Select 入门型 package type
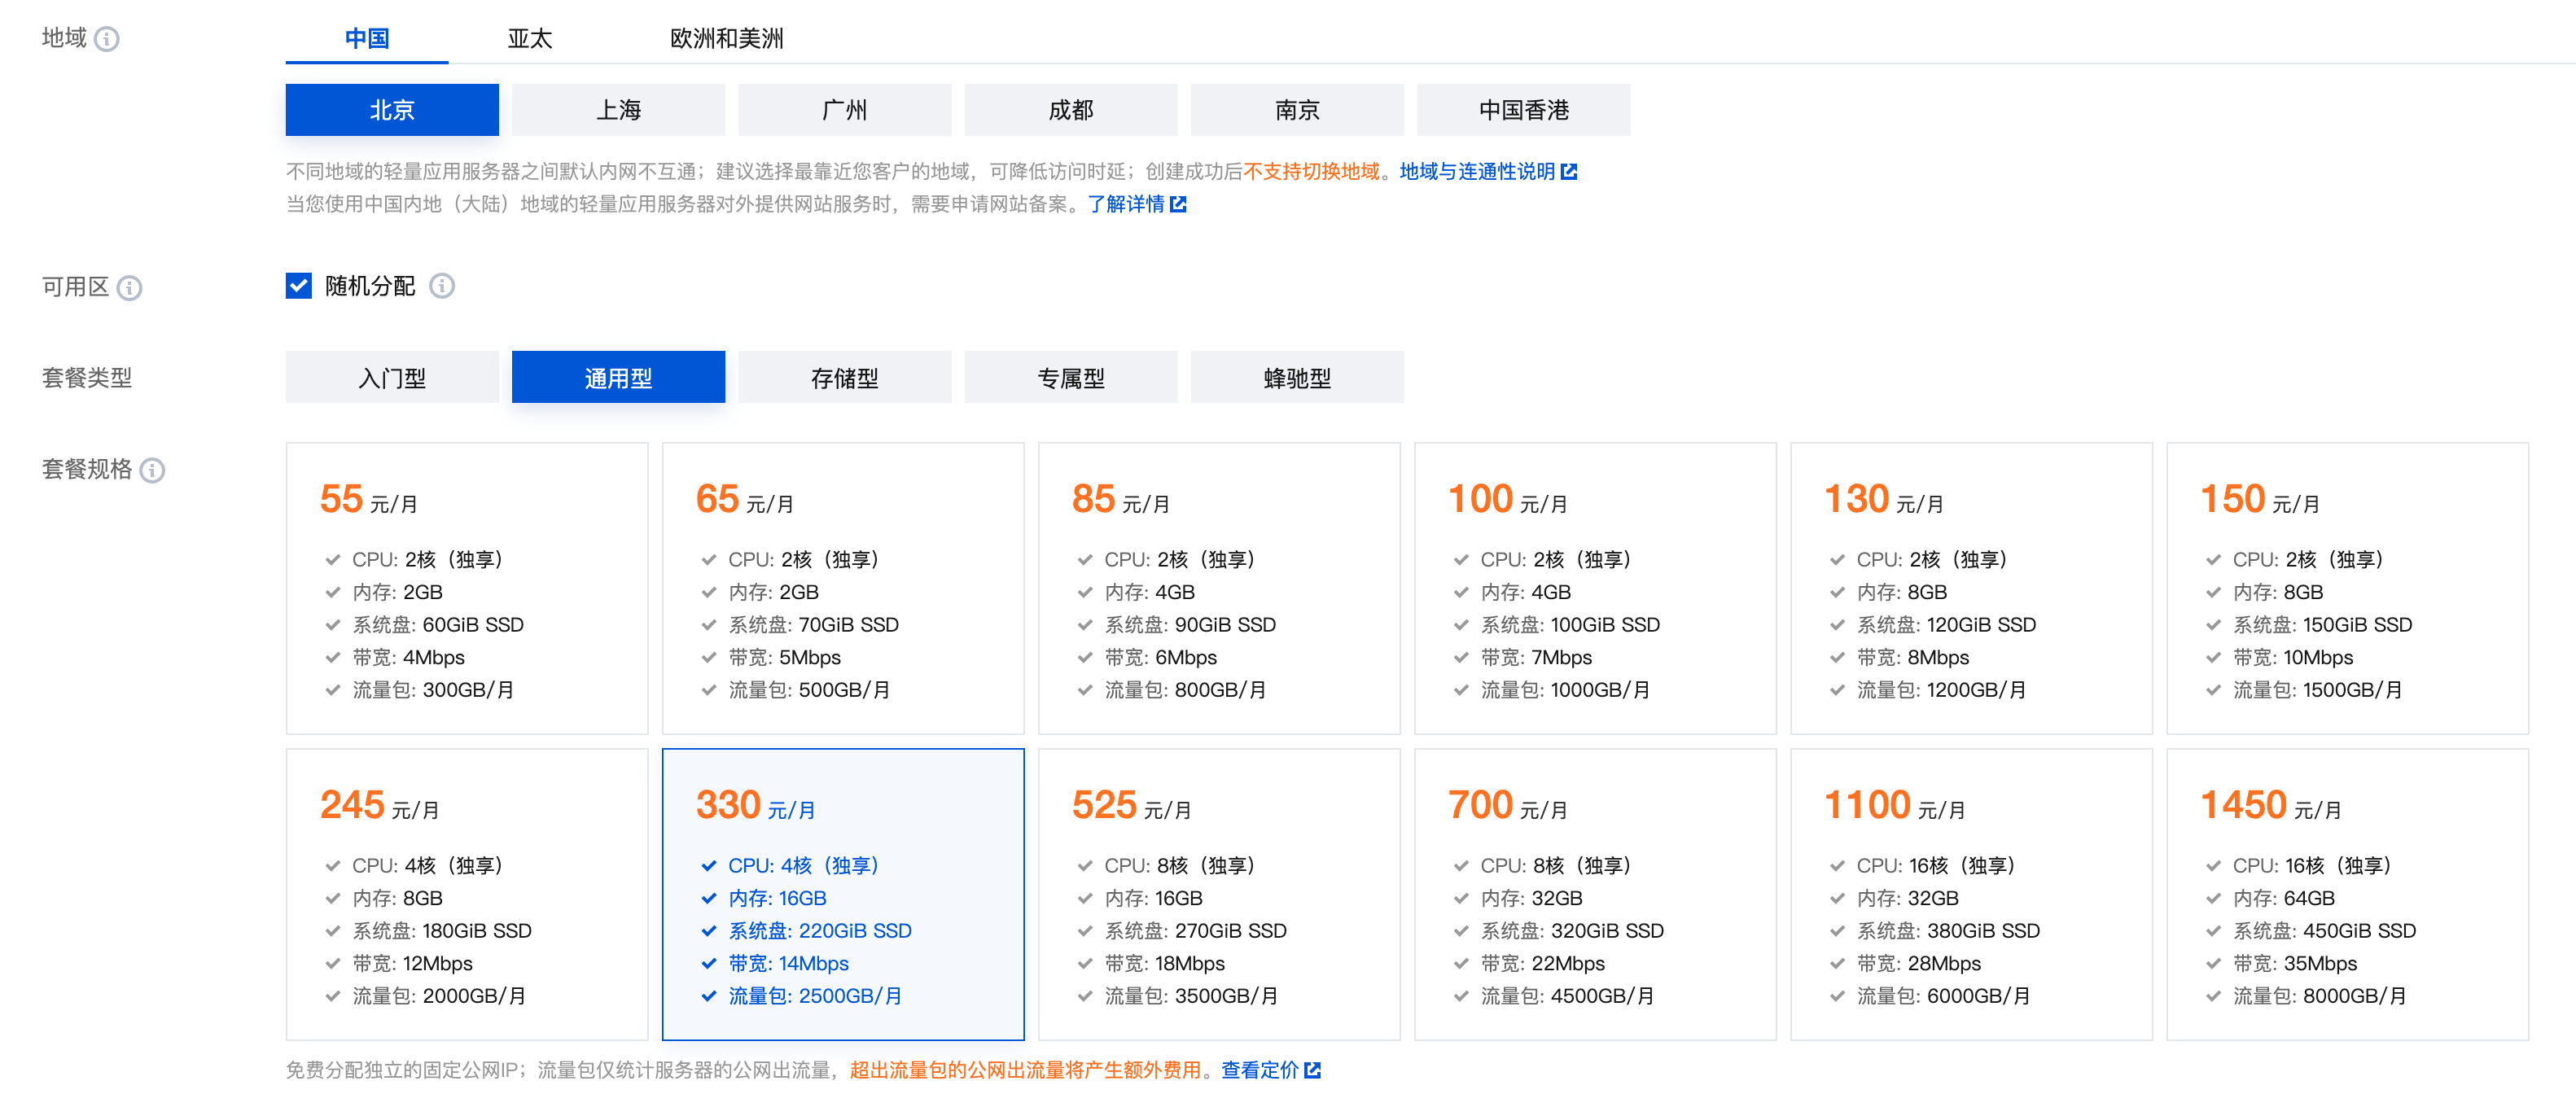The image size is (2576, 1094). click(x=392, y=378)
